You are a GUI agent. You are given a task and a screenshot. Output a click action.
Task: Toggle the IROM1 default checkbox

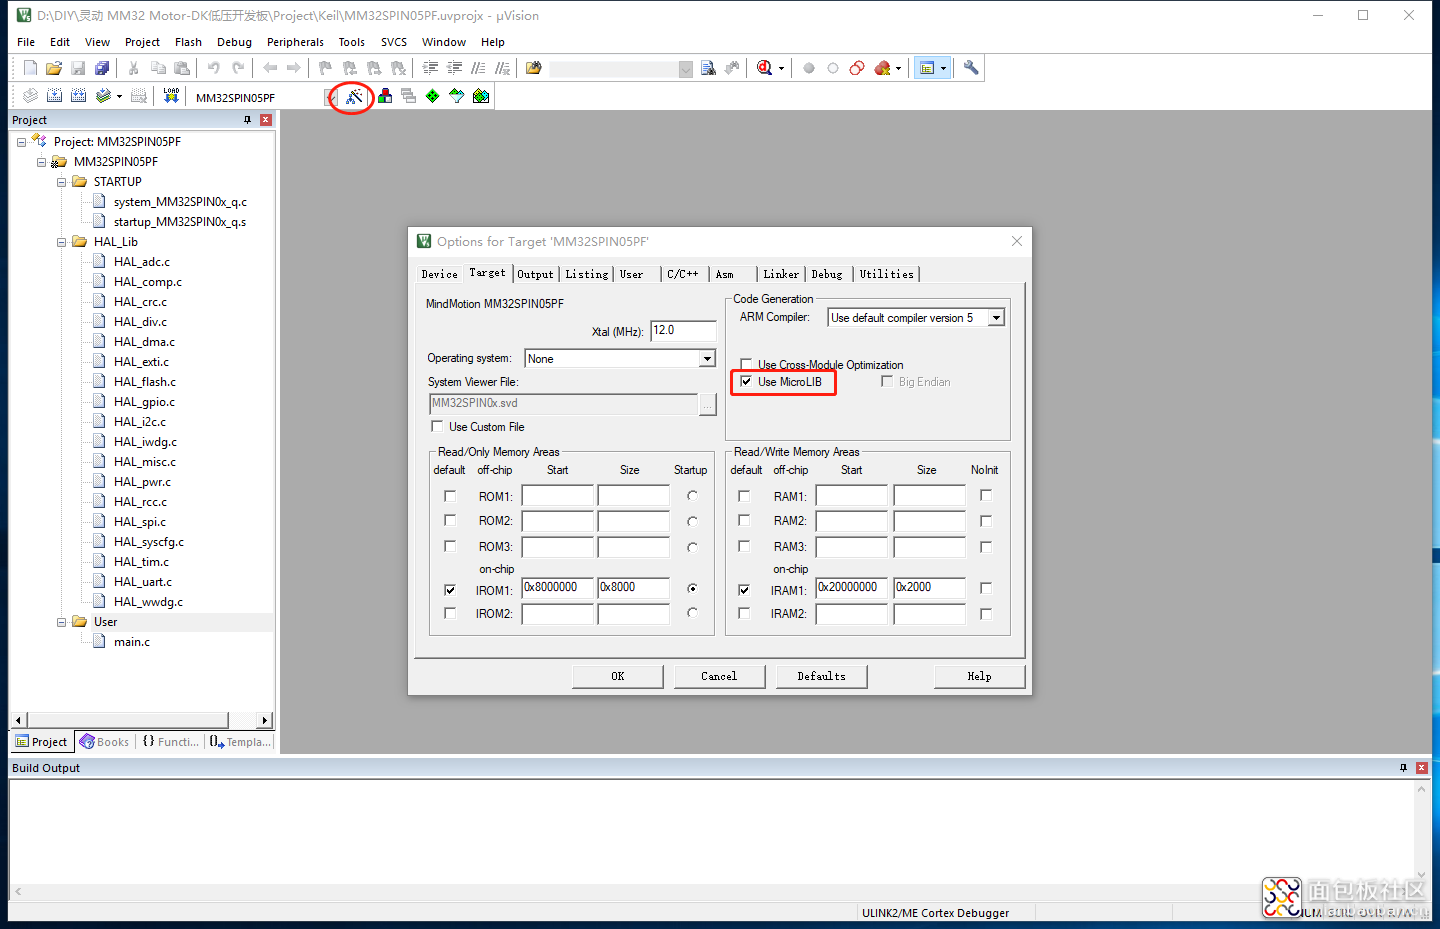[450, 590]
